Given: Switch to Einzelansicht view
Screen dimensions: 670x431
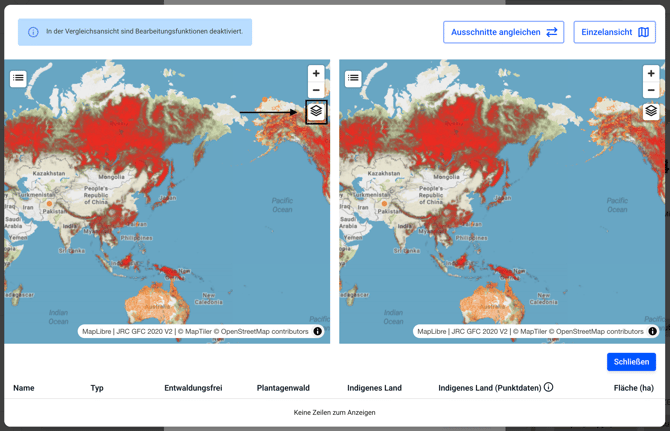Looking at the screenshot, I should click(614, 32).
